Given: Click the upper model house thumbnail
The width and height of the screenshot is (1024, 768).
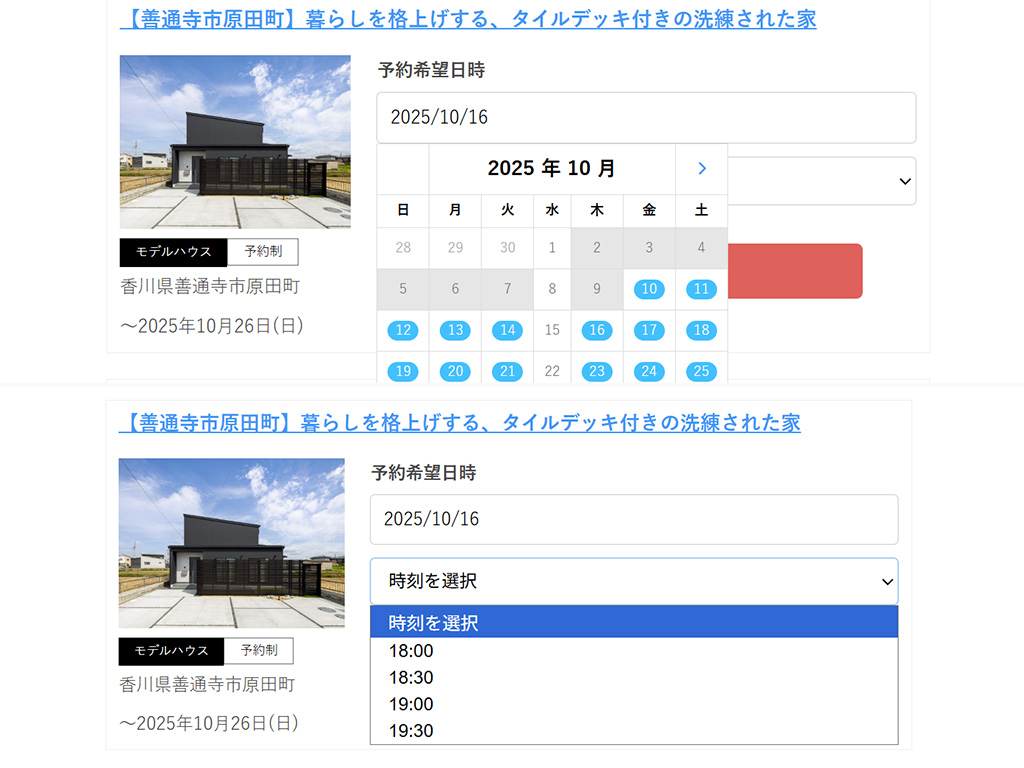Looking at the screenshot, I should click(x=235, y=142).
